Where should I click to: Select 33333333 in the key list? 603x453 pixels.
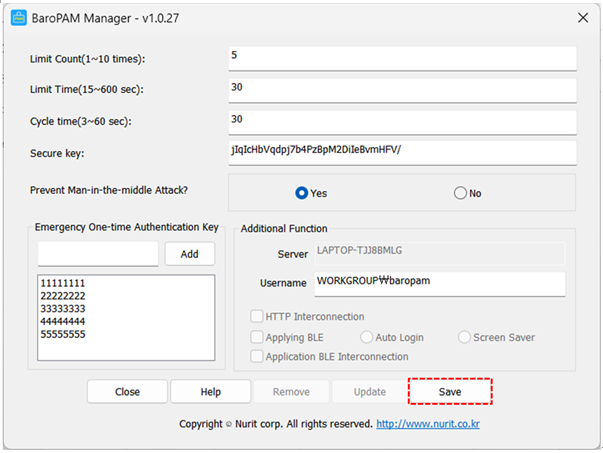(x=63, y=309)
